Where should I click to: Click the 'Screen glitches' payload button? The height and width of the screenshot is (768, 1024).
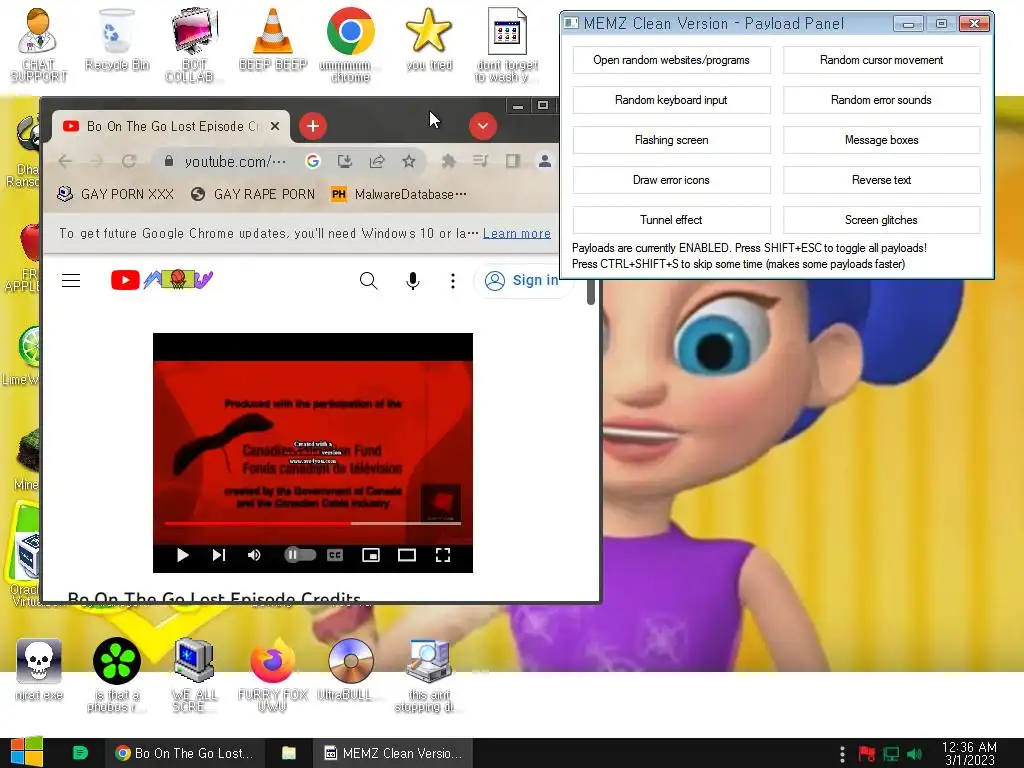click(882, 220)
